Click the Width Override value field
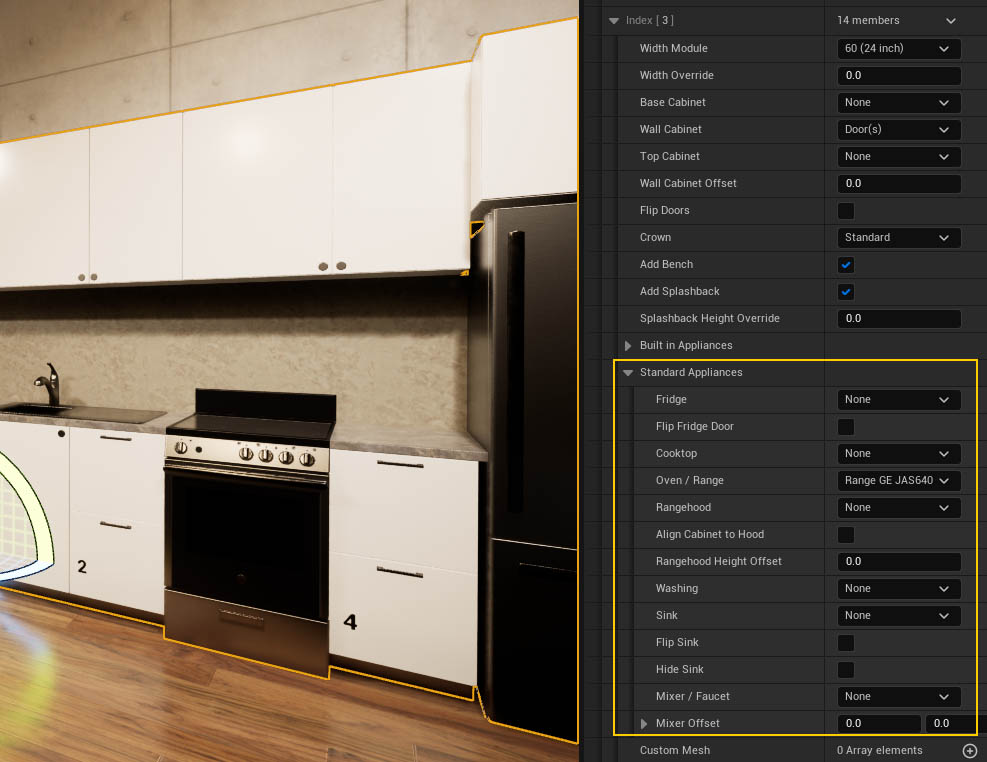Image resolution: width=987 pixels, height=762 pixels. point(898,76)
